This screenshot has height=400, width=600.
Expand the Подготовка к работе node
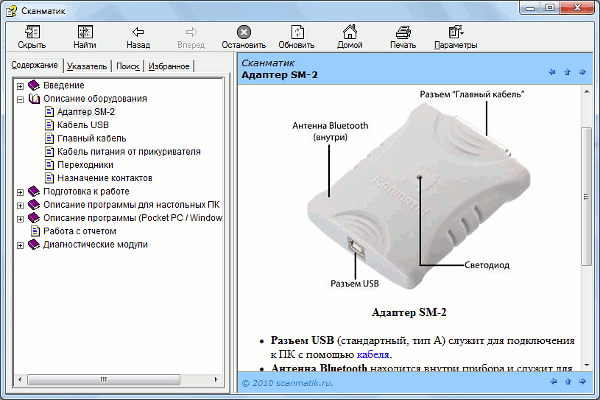[20, 191]
